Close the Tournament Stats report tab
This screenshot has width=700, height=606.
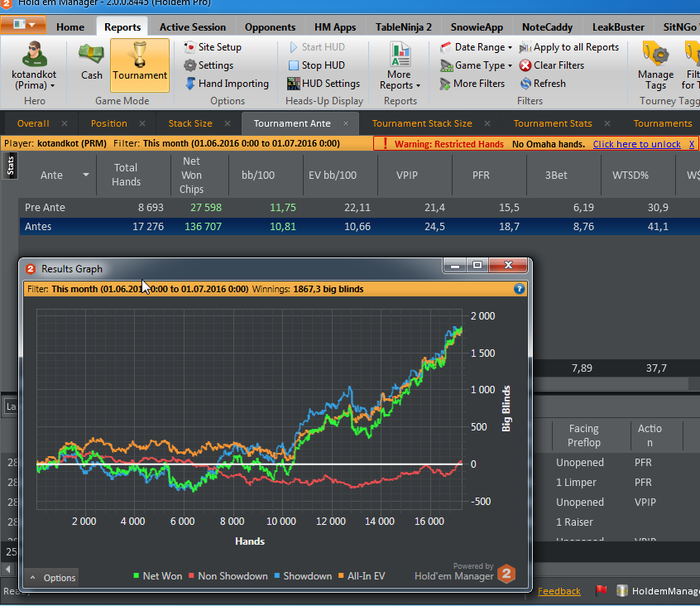[607, 124]
